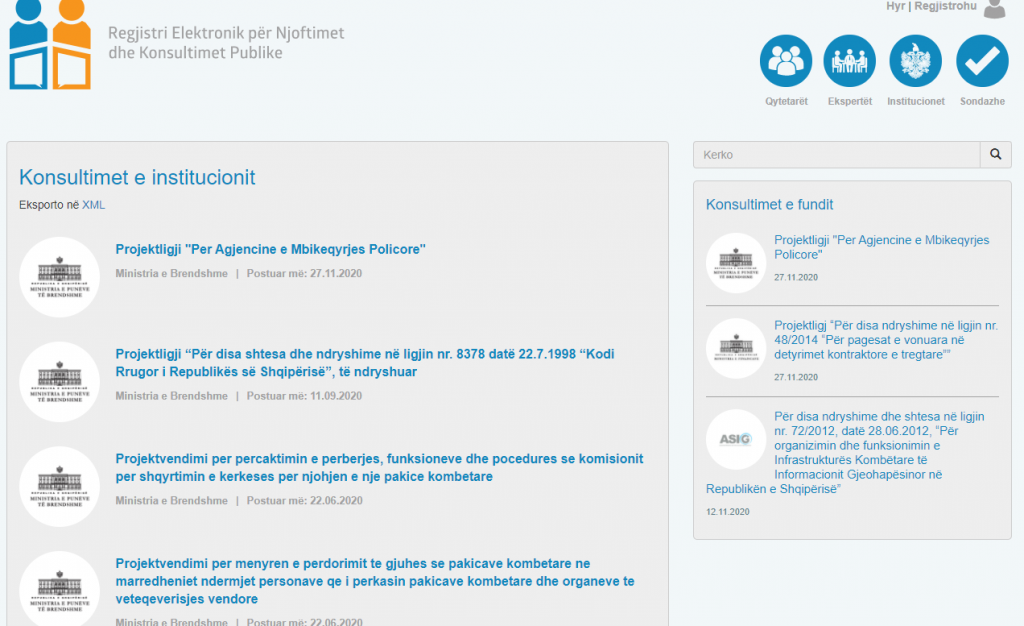The image size is (1024, 626).
Task: Open the draft decision on komisionit per pakice kombetare
Action: point(379,467)
